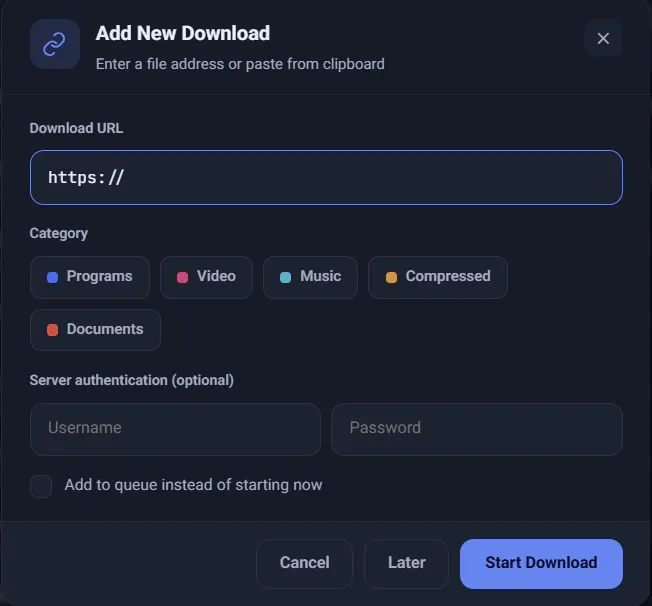Click the Cancel button

(x=304, y=564)
